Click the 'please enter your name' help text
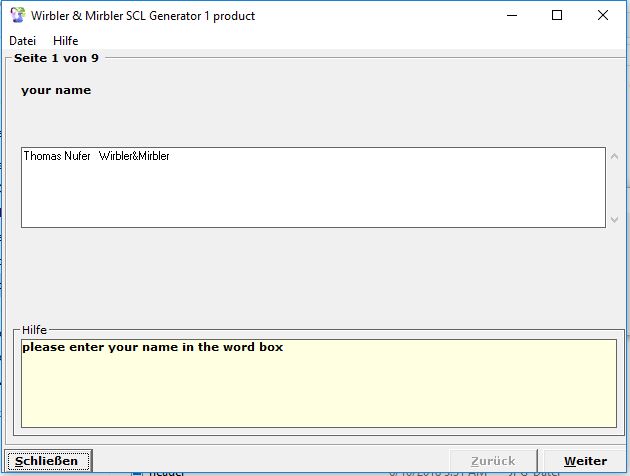Screen dimensions: 630x476 (x=152, y=348)
